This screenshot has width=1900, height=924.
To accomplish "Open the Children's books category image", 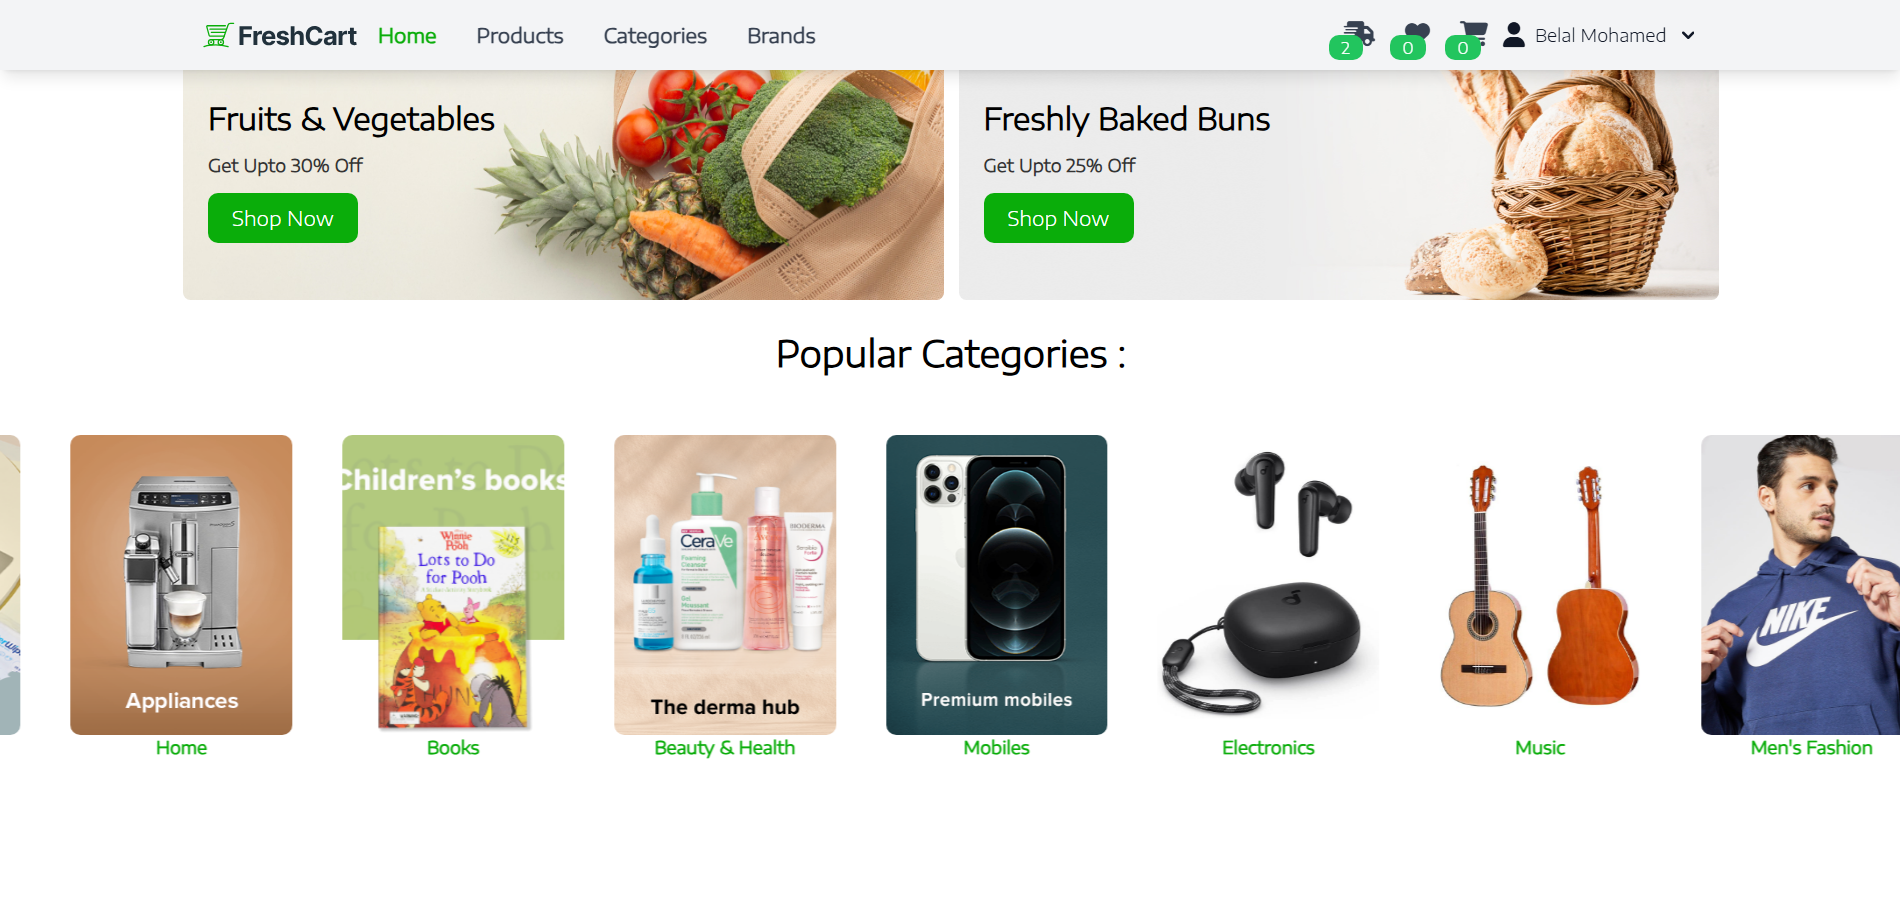I will tap(453, 585).
